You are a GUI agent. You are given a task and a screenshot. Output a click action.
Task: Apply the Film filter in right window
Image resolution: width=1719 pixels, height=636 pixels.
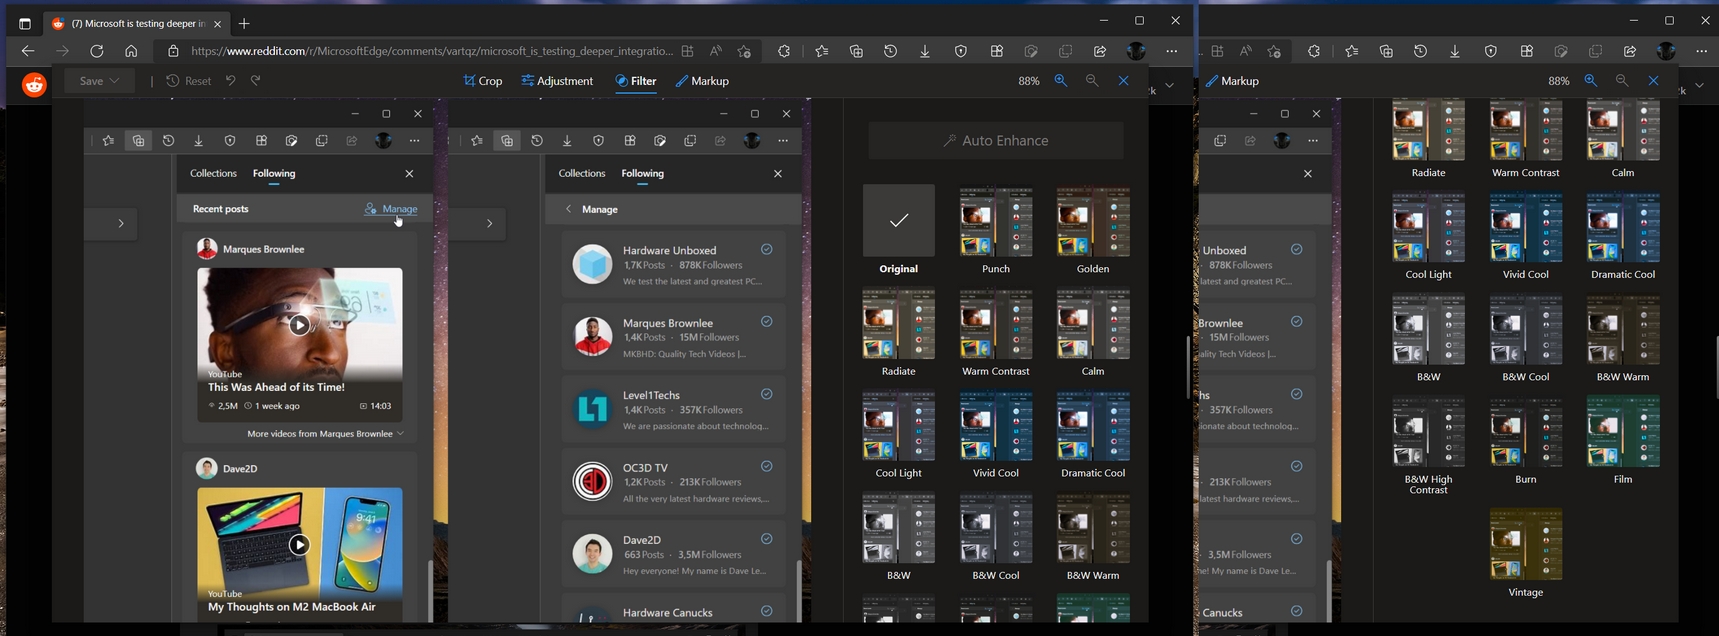click(x=1623, y=440)
